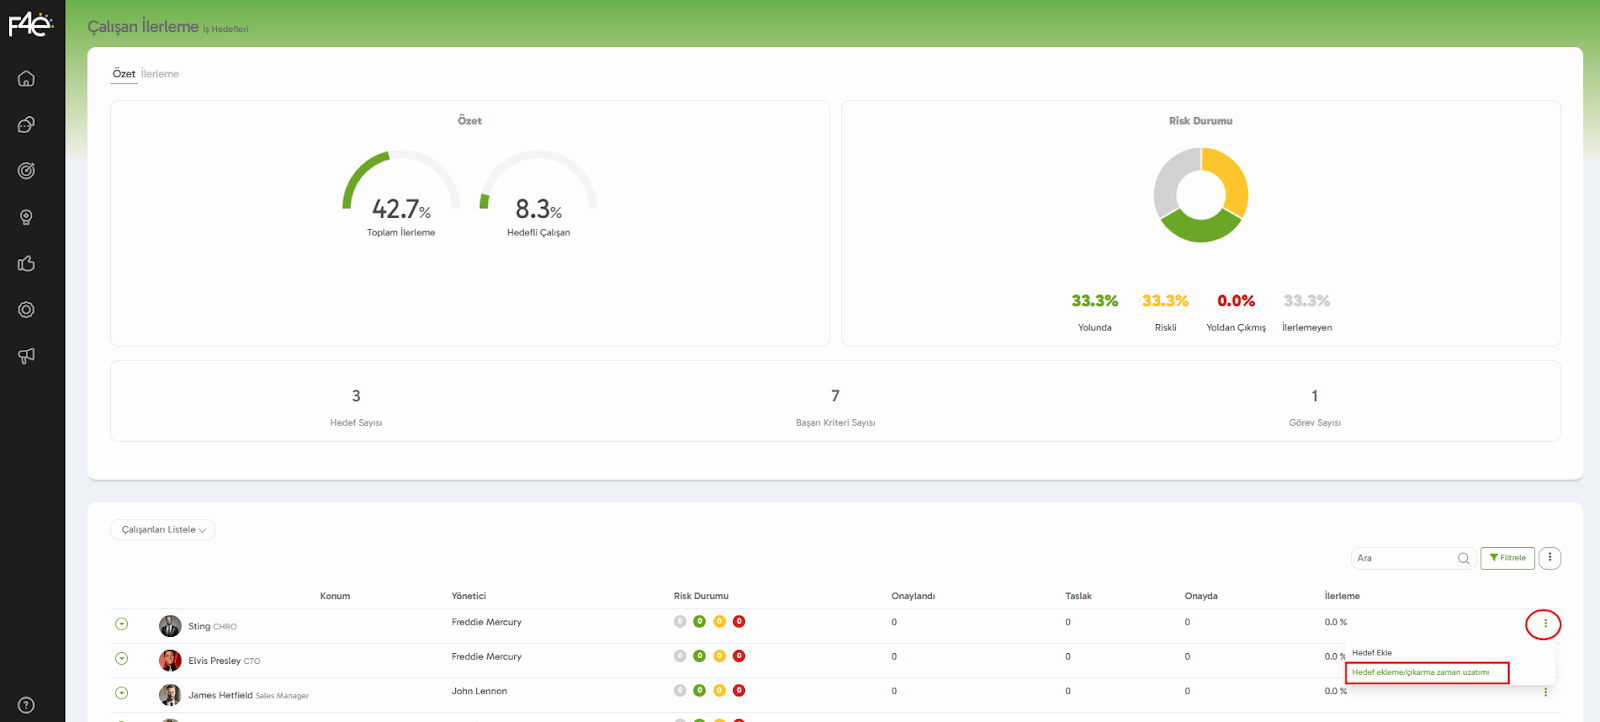Click the megaphone announcements icon

point(26,356)
